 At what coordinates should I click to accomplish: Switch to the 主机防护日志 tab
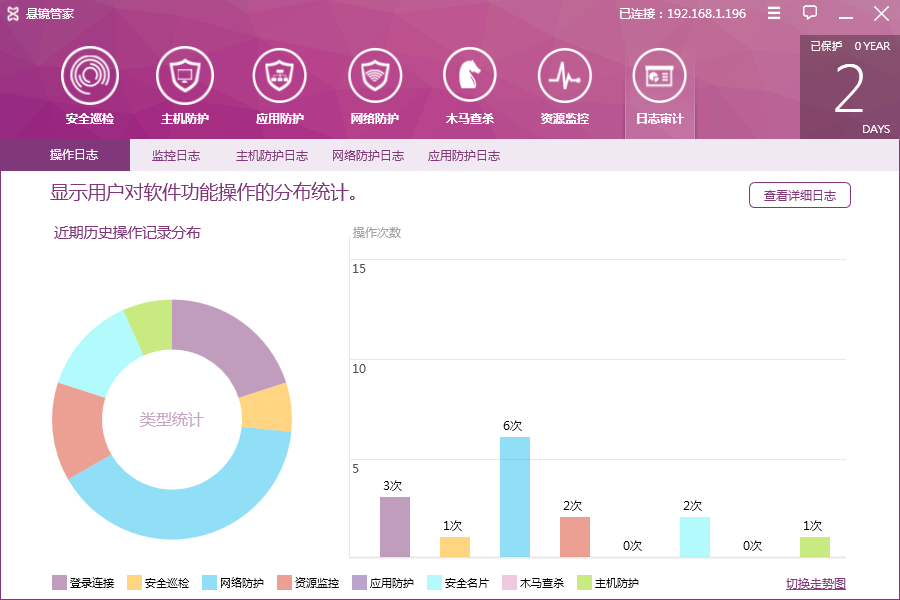click(272, 156)
